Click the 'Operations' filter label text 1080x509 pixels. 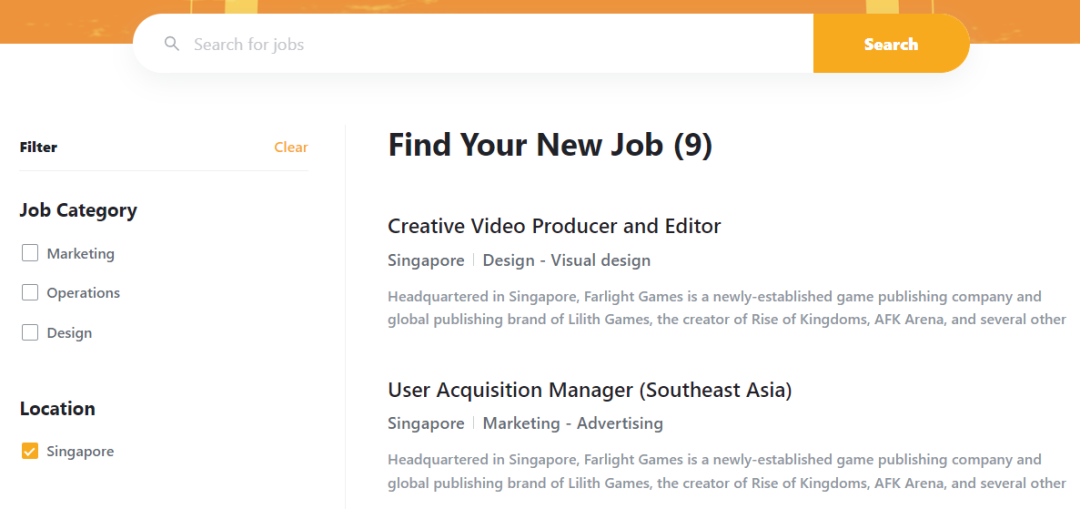(83, 293)
